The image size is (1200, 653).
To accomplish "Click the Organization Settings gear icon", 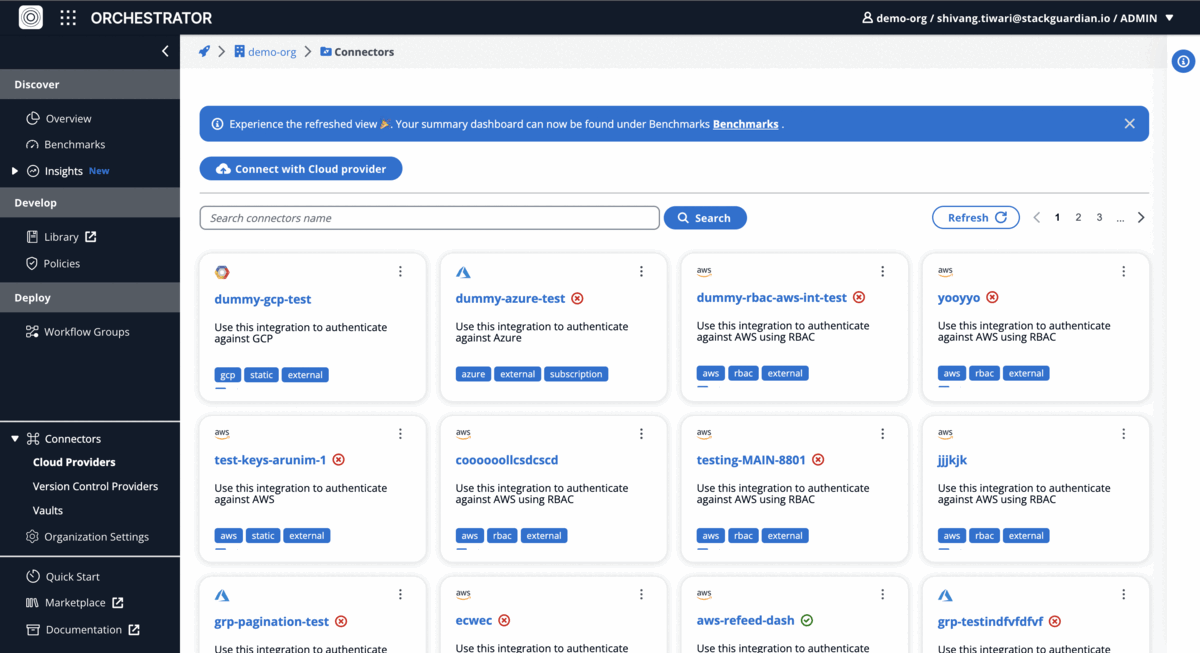I will click(x=33, y=536).
